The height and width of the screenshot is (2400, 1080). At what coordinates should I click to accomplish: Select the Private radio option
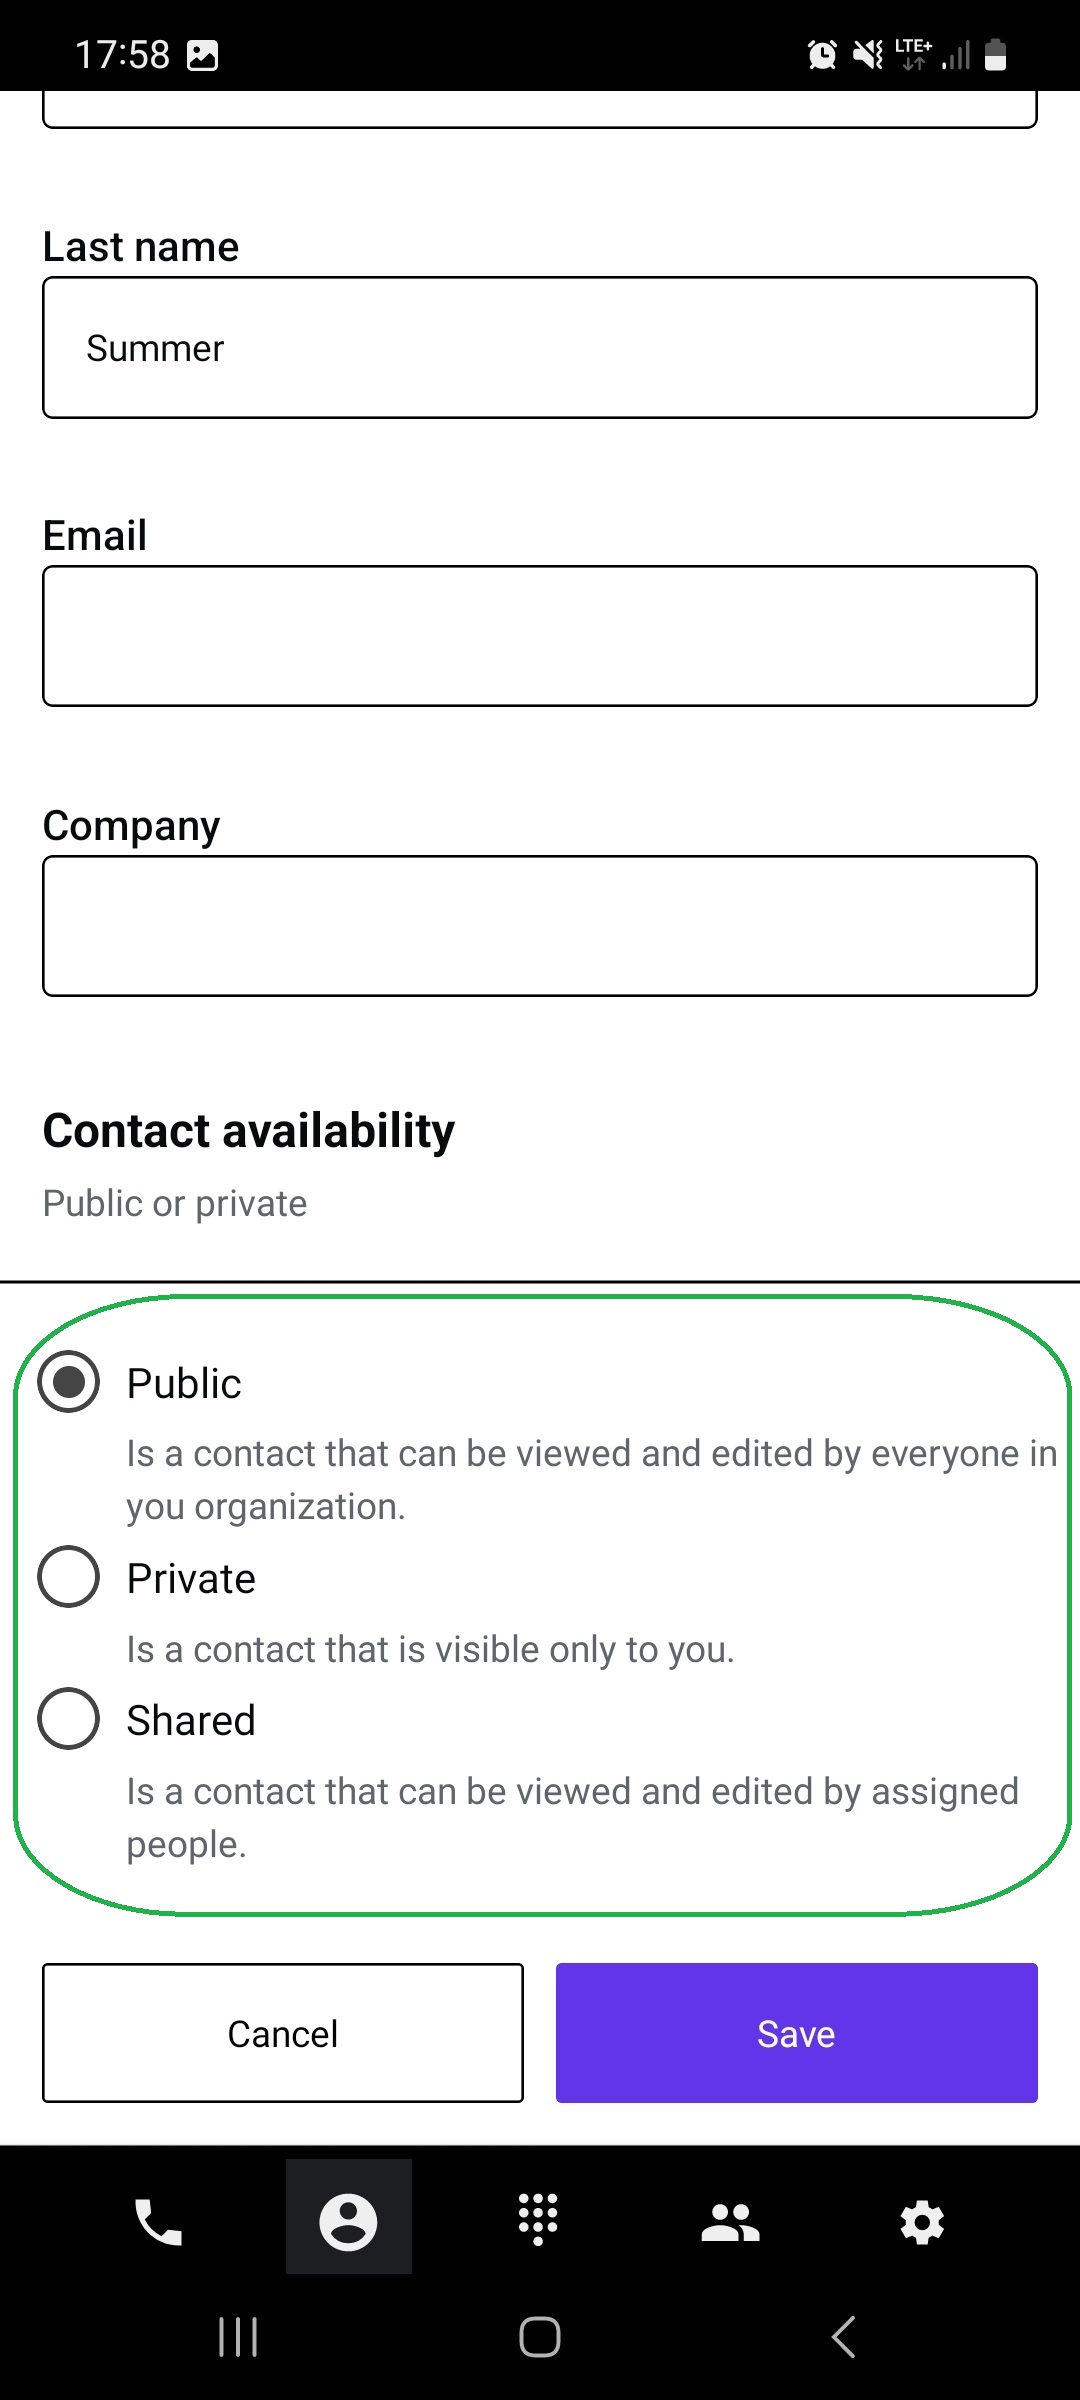pyautogui.click(x=68, y=1577)
